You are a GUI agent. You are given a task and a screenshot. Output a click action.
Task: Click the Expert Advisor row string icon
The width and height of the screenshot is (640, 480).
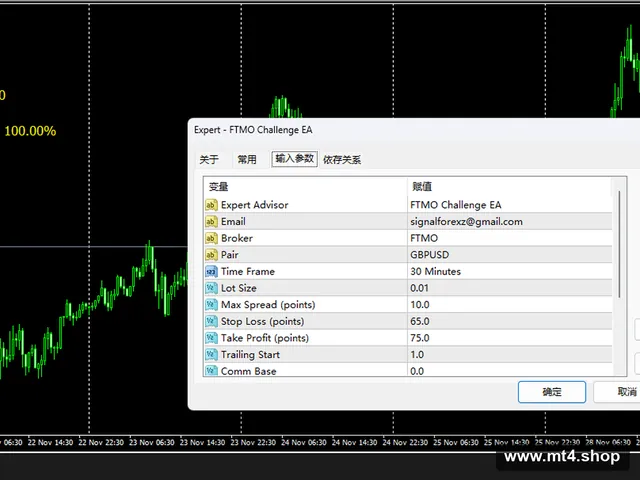pyautogui.click(x=211, y=205)
